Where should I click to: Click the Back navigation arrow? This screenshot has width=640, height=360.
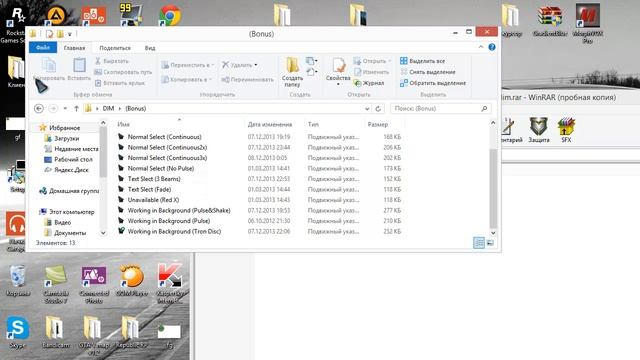39,108
